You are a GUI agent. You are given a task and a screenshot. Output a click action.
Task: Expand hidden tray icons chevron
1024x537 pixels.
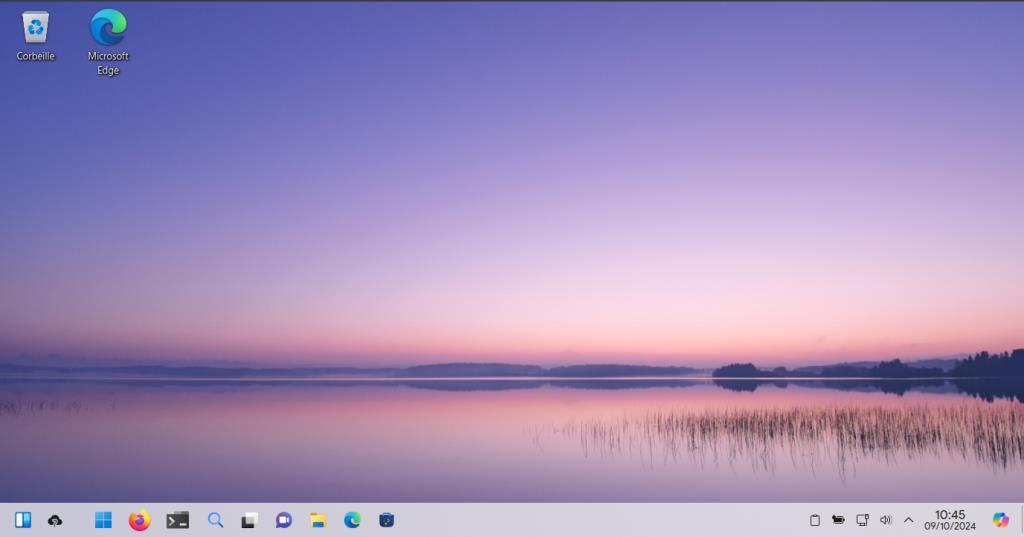pos(908,520)
